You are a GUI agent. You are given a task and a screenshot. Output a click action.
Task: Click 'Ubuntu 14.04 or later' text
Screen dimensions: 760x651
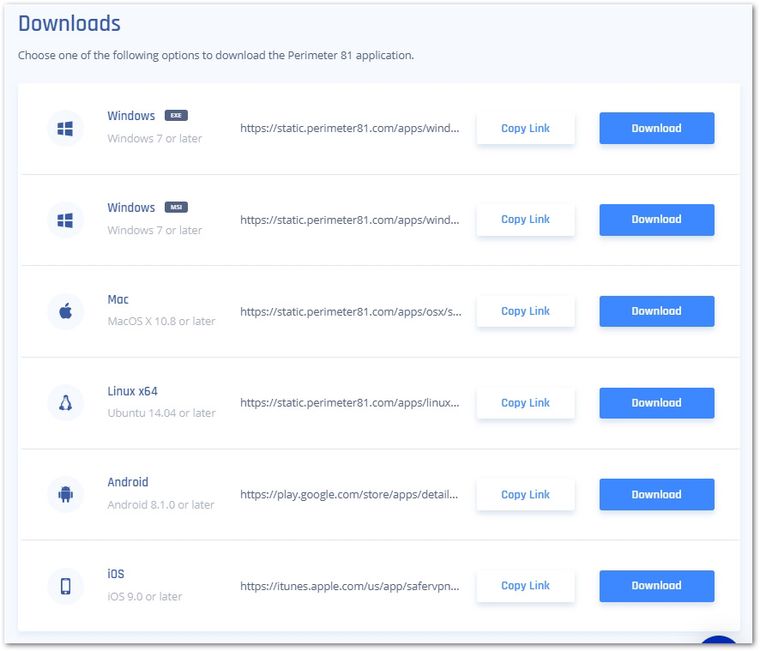(x=161, y=413)
